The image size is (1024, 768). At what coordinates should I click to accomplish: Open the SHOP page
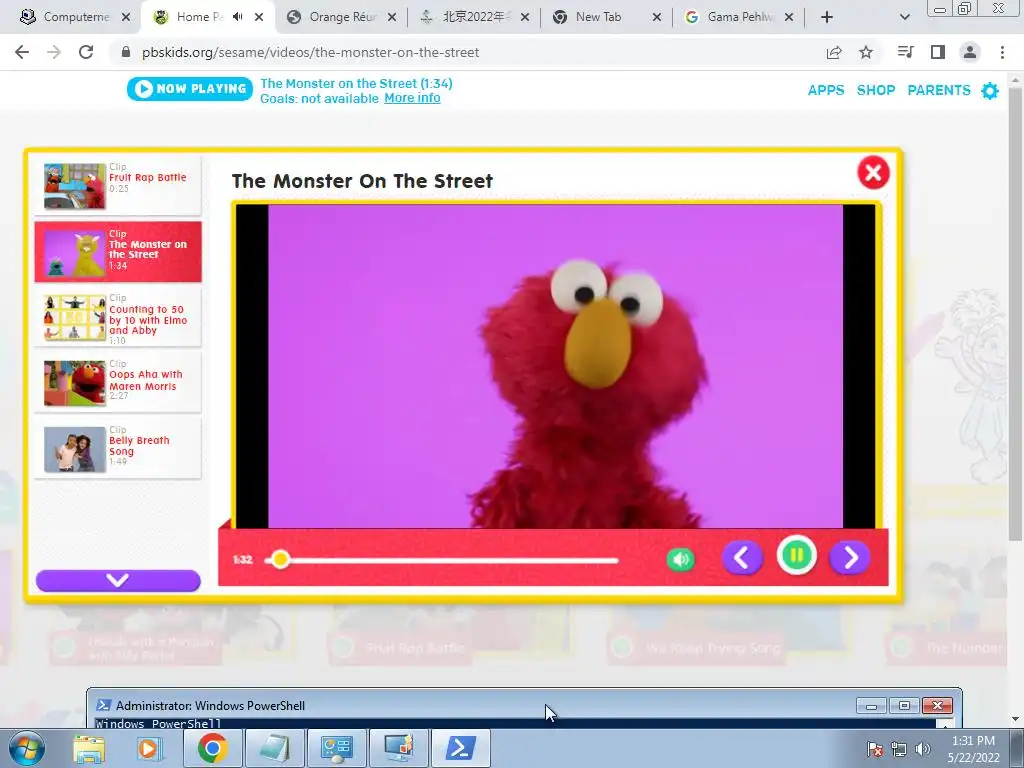pos(876,90)
